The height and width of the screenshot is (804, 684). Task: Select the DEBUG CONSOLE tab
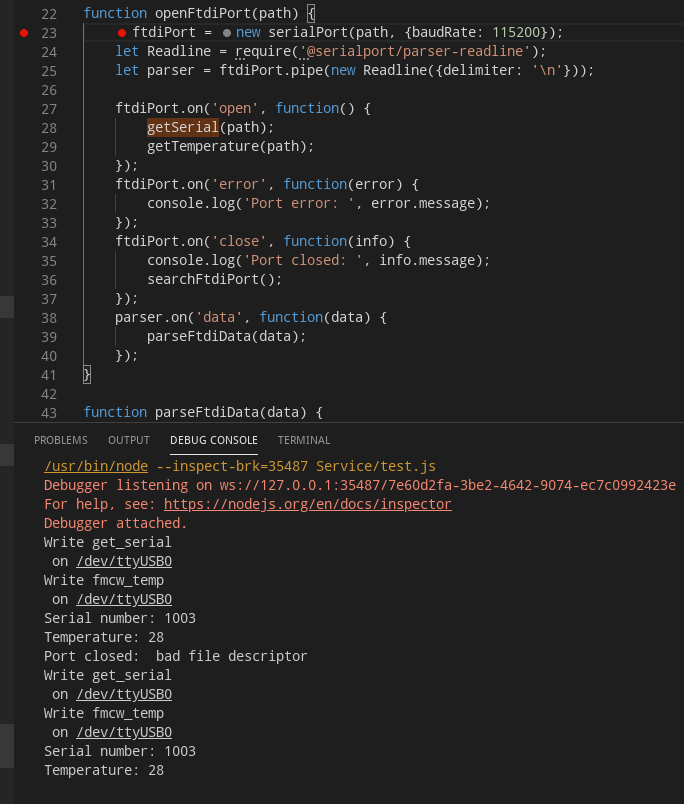[x=213, y=440]
